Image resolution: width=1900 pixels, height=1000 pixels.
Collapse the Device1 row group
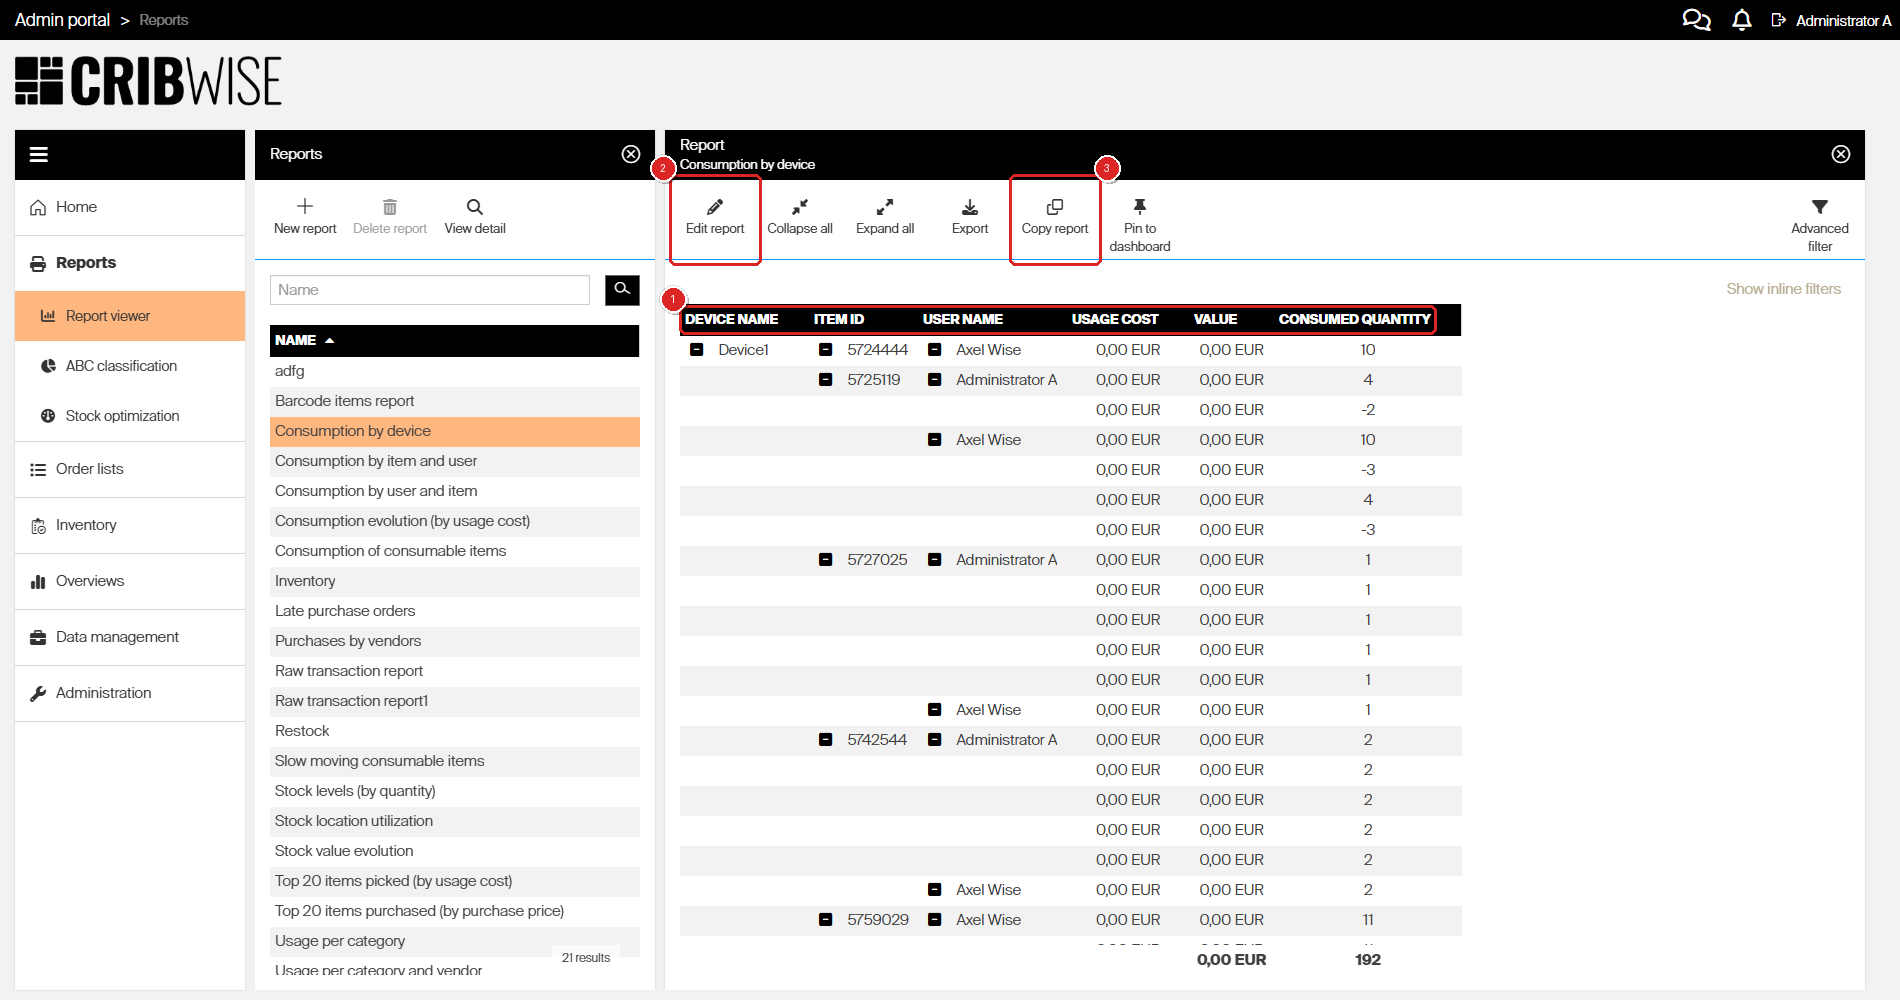697,350
